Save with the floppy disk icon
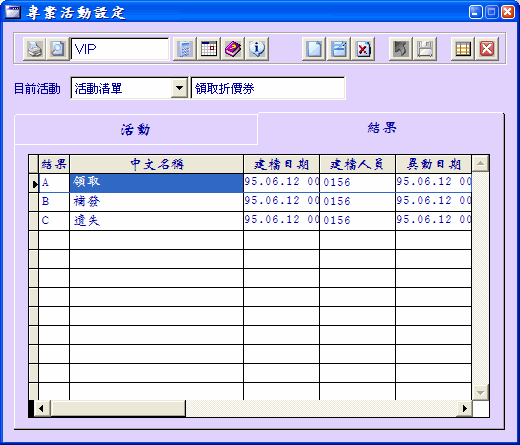Viewport: 520px width, 445px height. [x=425, y=49]
